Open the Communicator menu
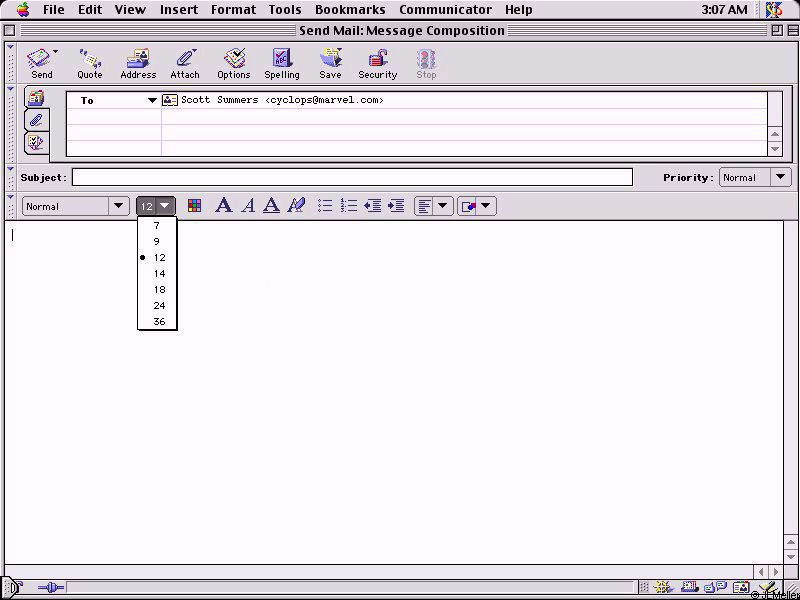 coord(445,10)
